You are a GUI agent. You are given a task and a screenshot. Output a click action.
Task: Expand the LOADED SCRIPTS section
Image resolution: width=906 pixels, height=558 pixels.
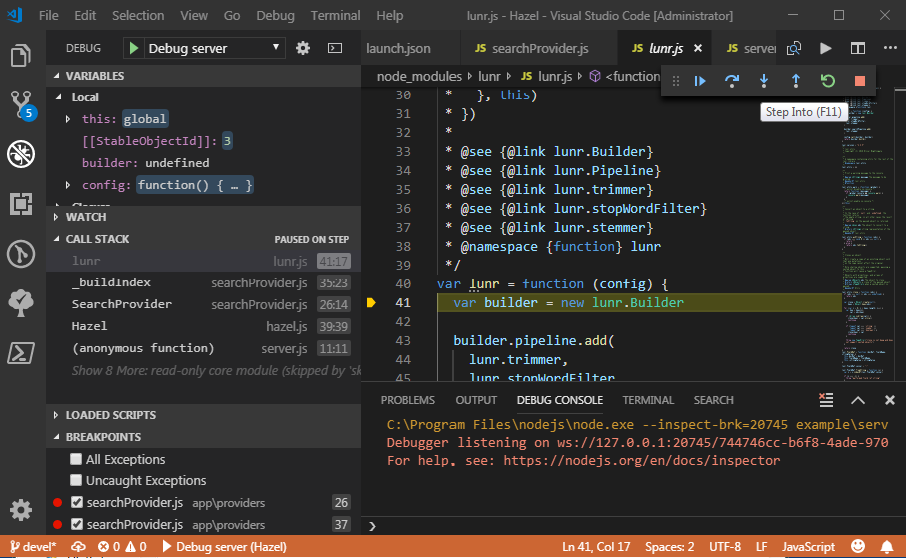203,415
